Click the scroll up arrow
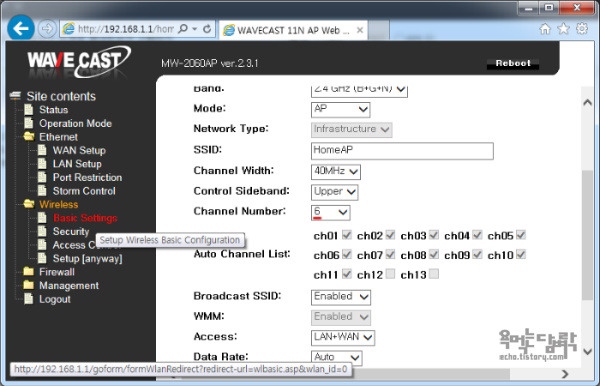The width and height of the screenshot is (600, 386). (x=587, y=102)
